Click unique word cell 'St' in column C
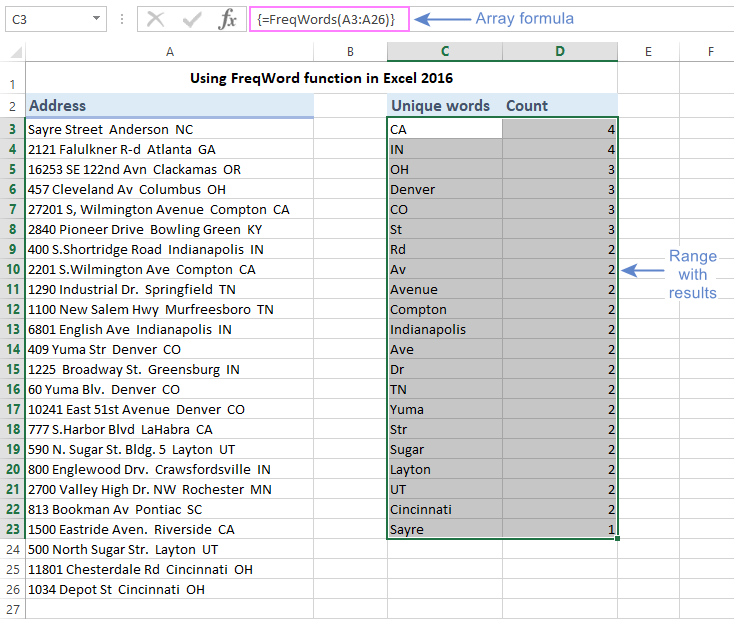The height and width of the screenshot is (619, 734). point(445,229)
